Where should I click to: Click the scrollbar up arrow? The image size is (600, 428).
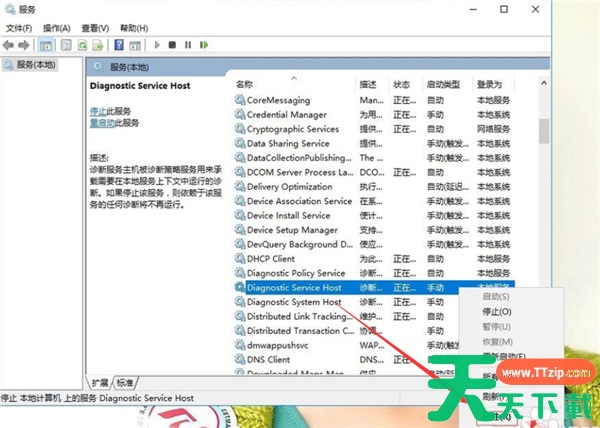pyautogui.click(x=544, y=83)
